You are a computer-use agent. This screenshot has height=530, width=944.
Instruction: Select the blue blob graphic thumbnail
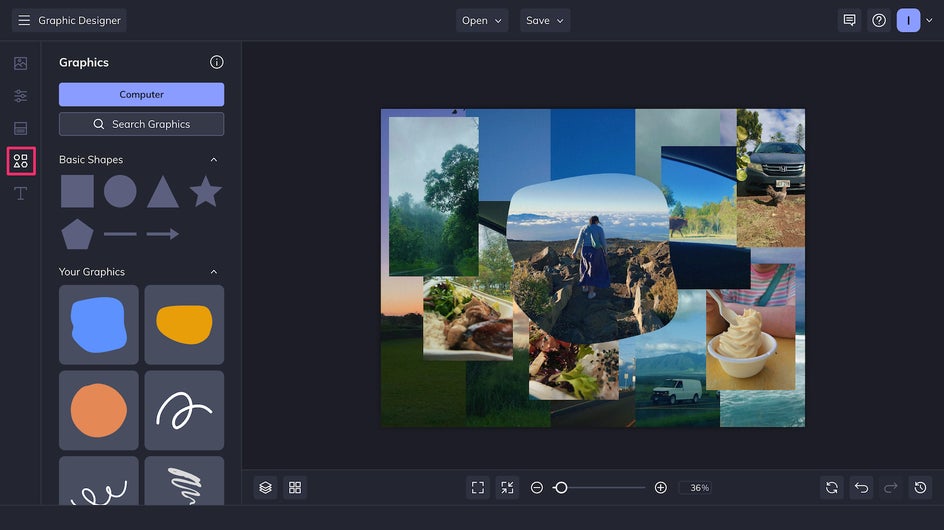point(99,325)
